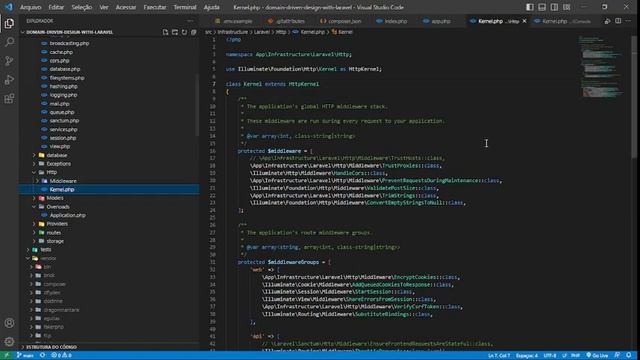
Task: Open the Terminal menu
Action: coord(185,7)
